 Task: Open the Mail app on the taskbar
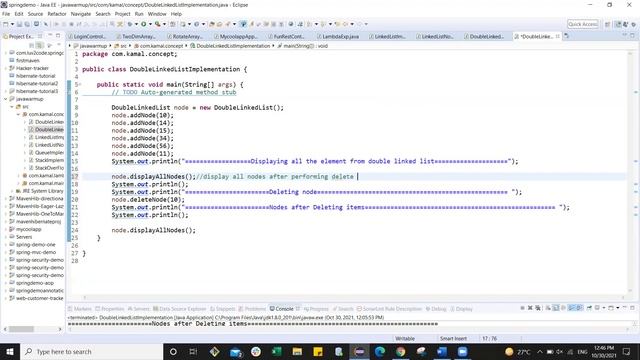tap(236, 351)
